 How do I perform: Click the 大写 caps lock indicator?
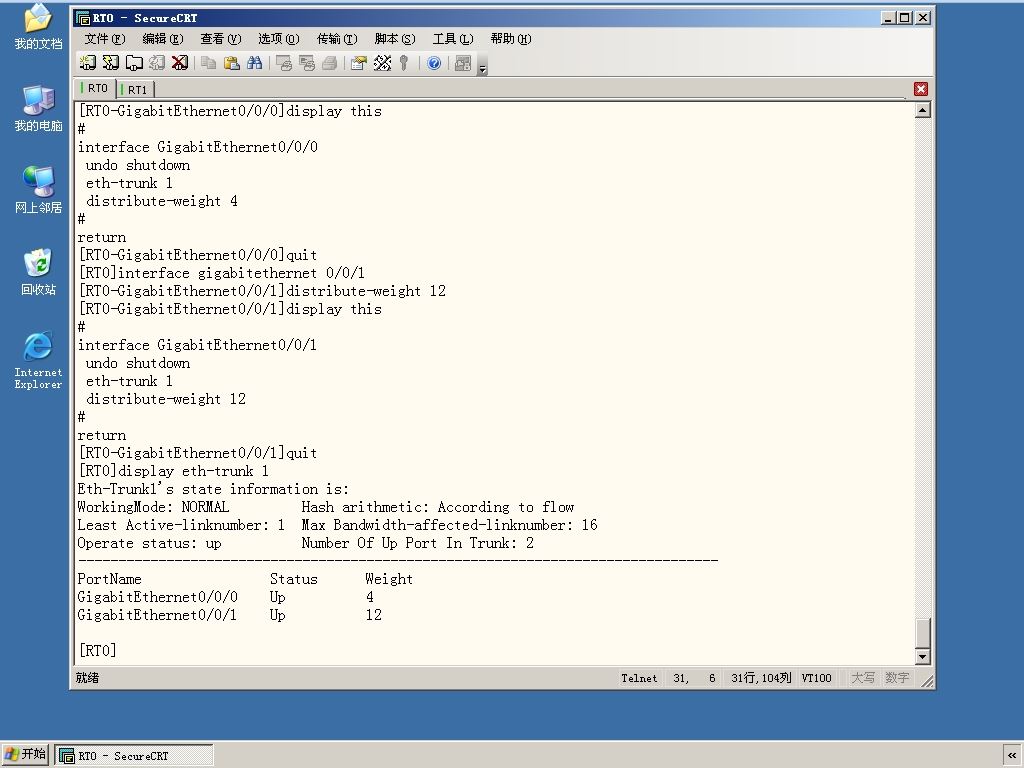click(x=863, y=678)
